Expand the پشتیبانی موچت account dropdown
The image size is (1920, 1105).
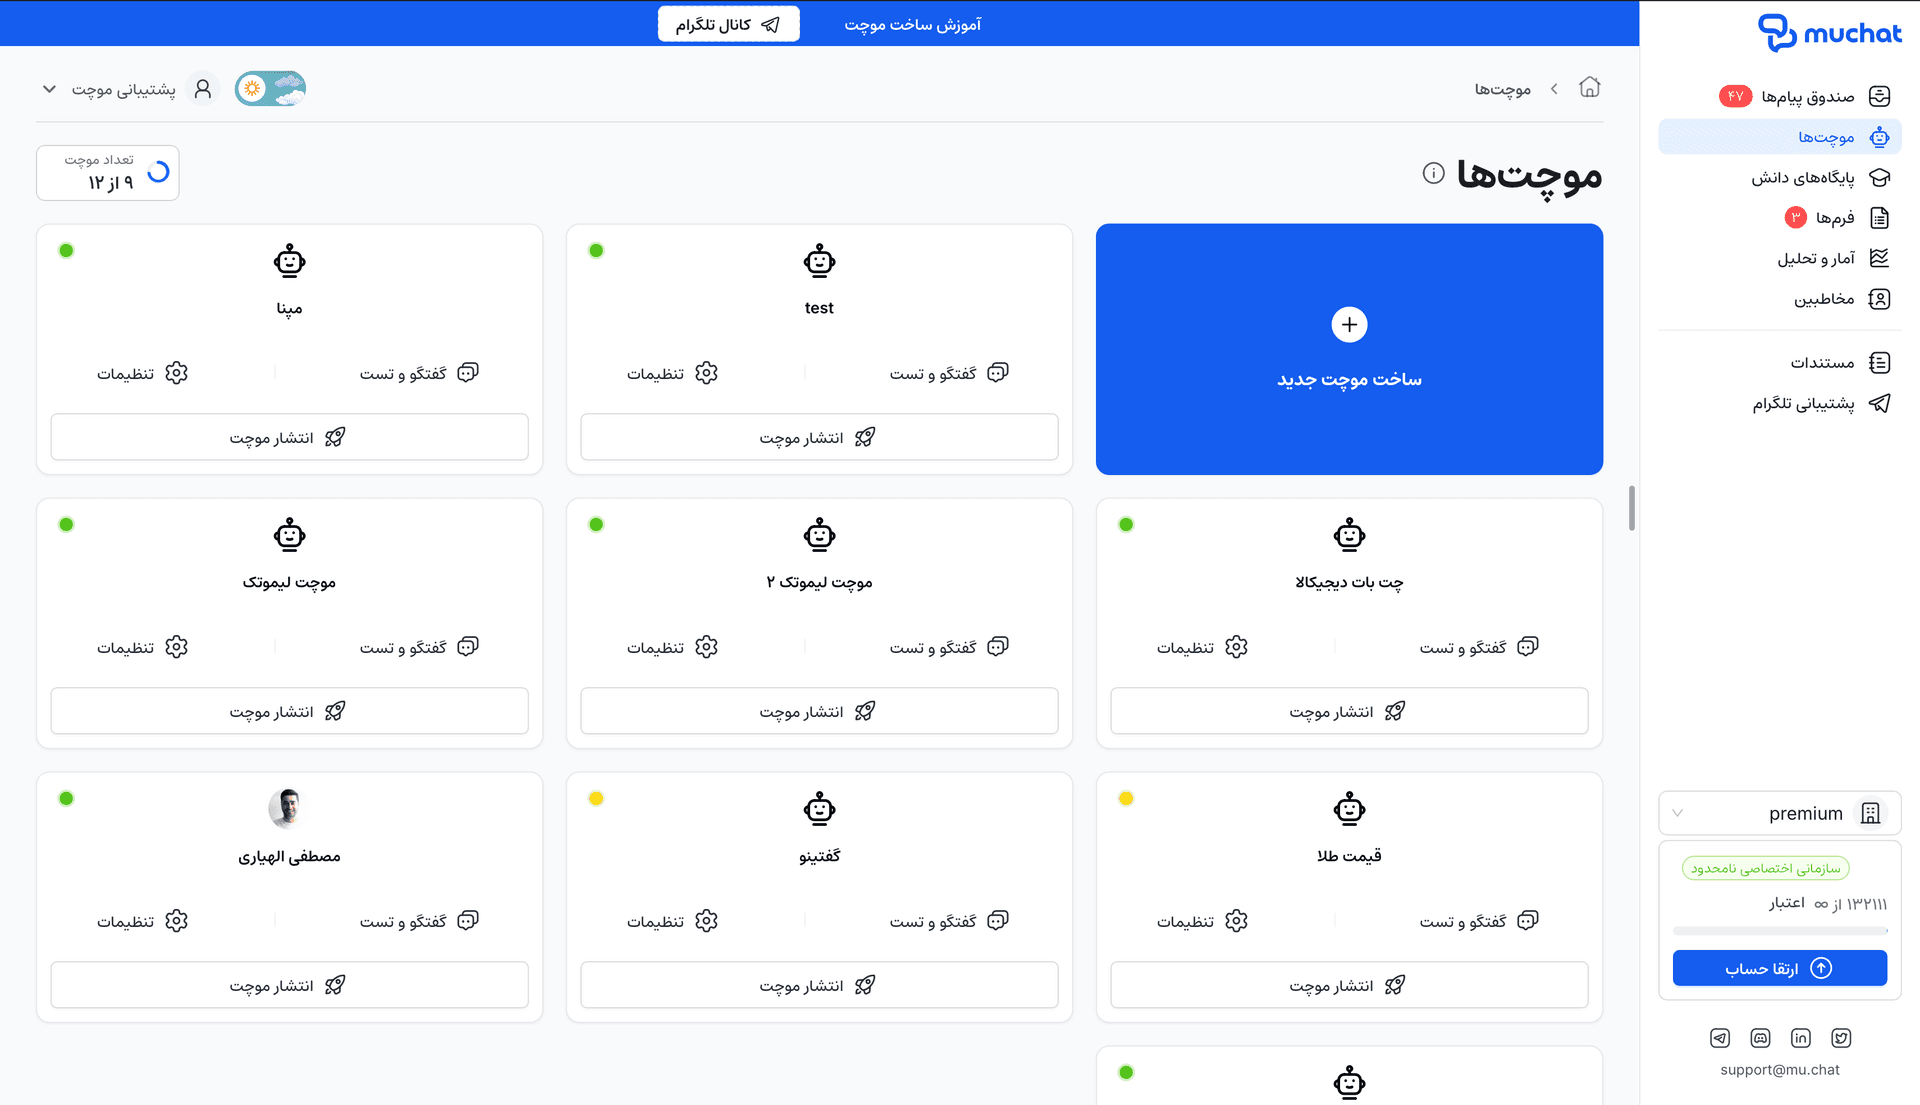pyautogui.click(x=49, y=89)
